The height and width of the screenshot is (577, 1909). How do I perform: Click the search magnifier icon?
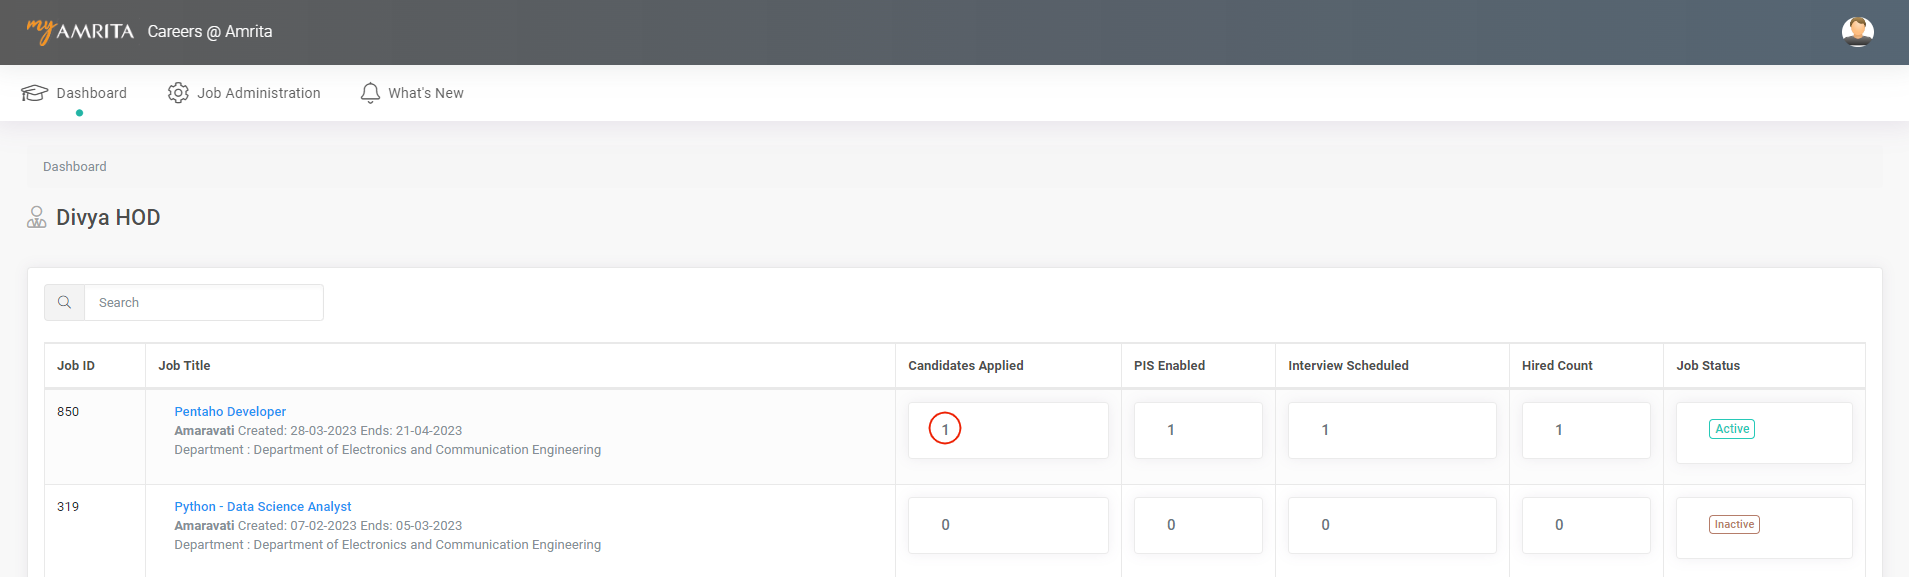[65, 303]
